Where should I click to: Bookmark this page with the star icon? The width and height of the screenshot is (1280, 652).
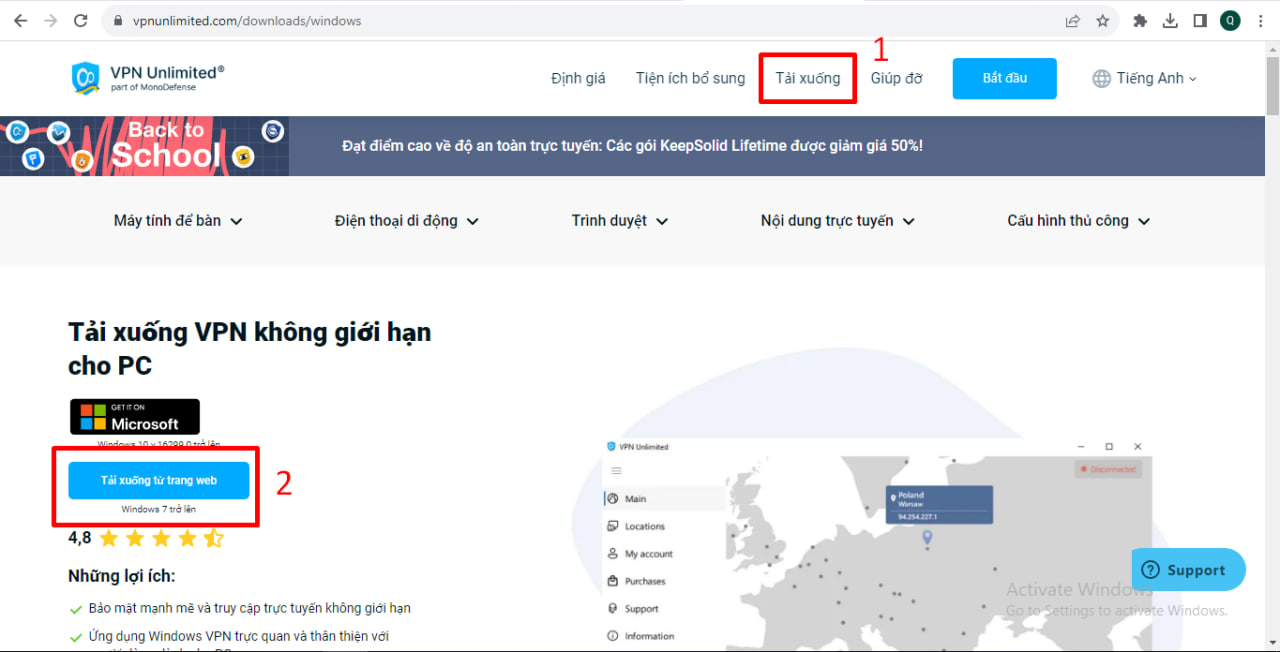click(x=1102, y=20)
